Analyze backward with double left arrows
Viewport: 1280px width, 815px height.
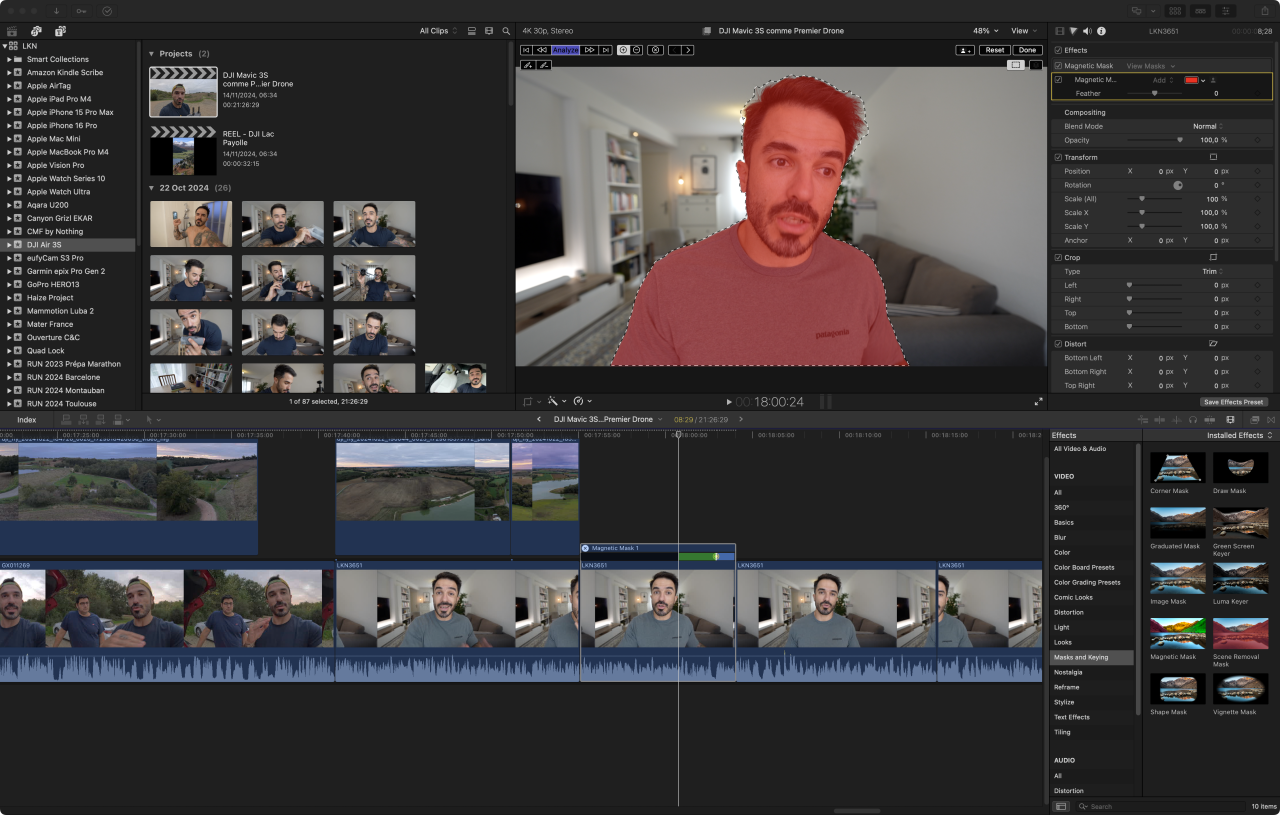point(542,50)
